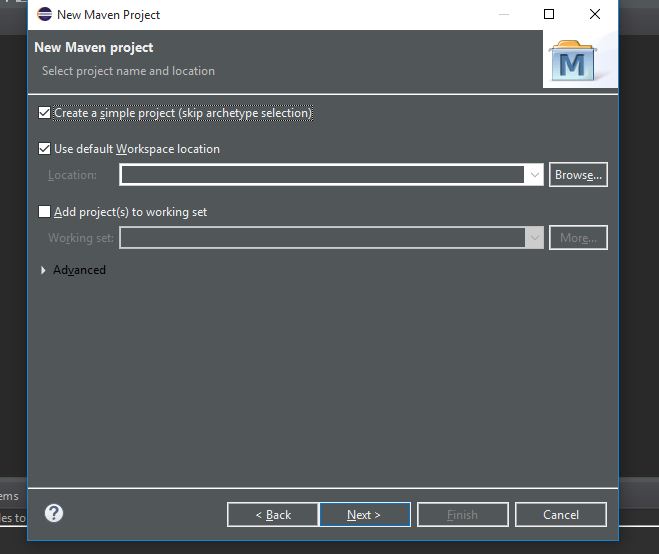Open help via question mark icon
The height and width of the screenshot is (554, 659).
(54, 513)
